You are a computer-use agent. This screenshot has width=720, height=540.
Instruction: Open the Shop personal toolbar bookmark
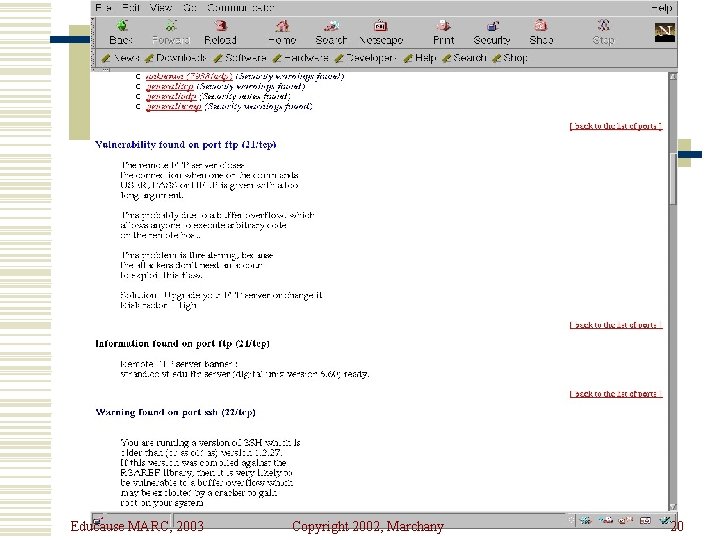pyautogui.click(x=509, y=58)
